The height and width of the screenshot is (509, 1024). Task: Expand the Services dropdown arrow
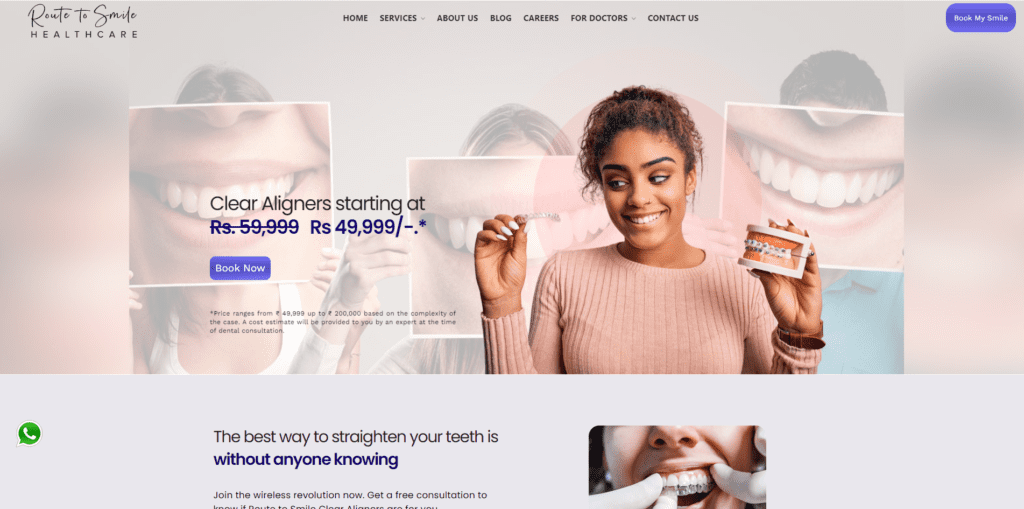423,19
